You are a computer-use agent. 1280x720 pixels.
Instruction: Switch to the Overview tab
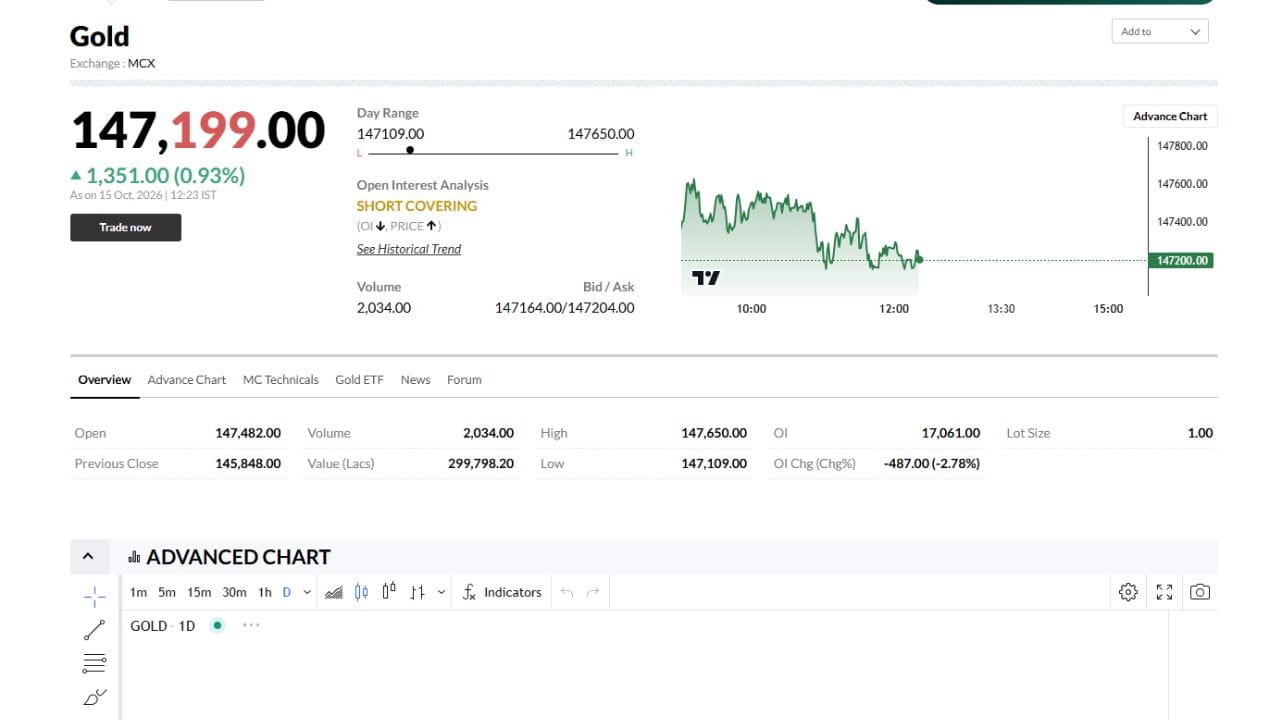(x=104, y=380)
